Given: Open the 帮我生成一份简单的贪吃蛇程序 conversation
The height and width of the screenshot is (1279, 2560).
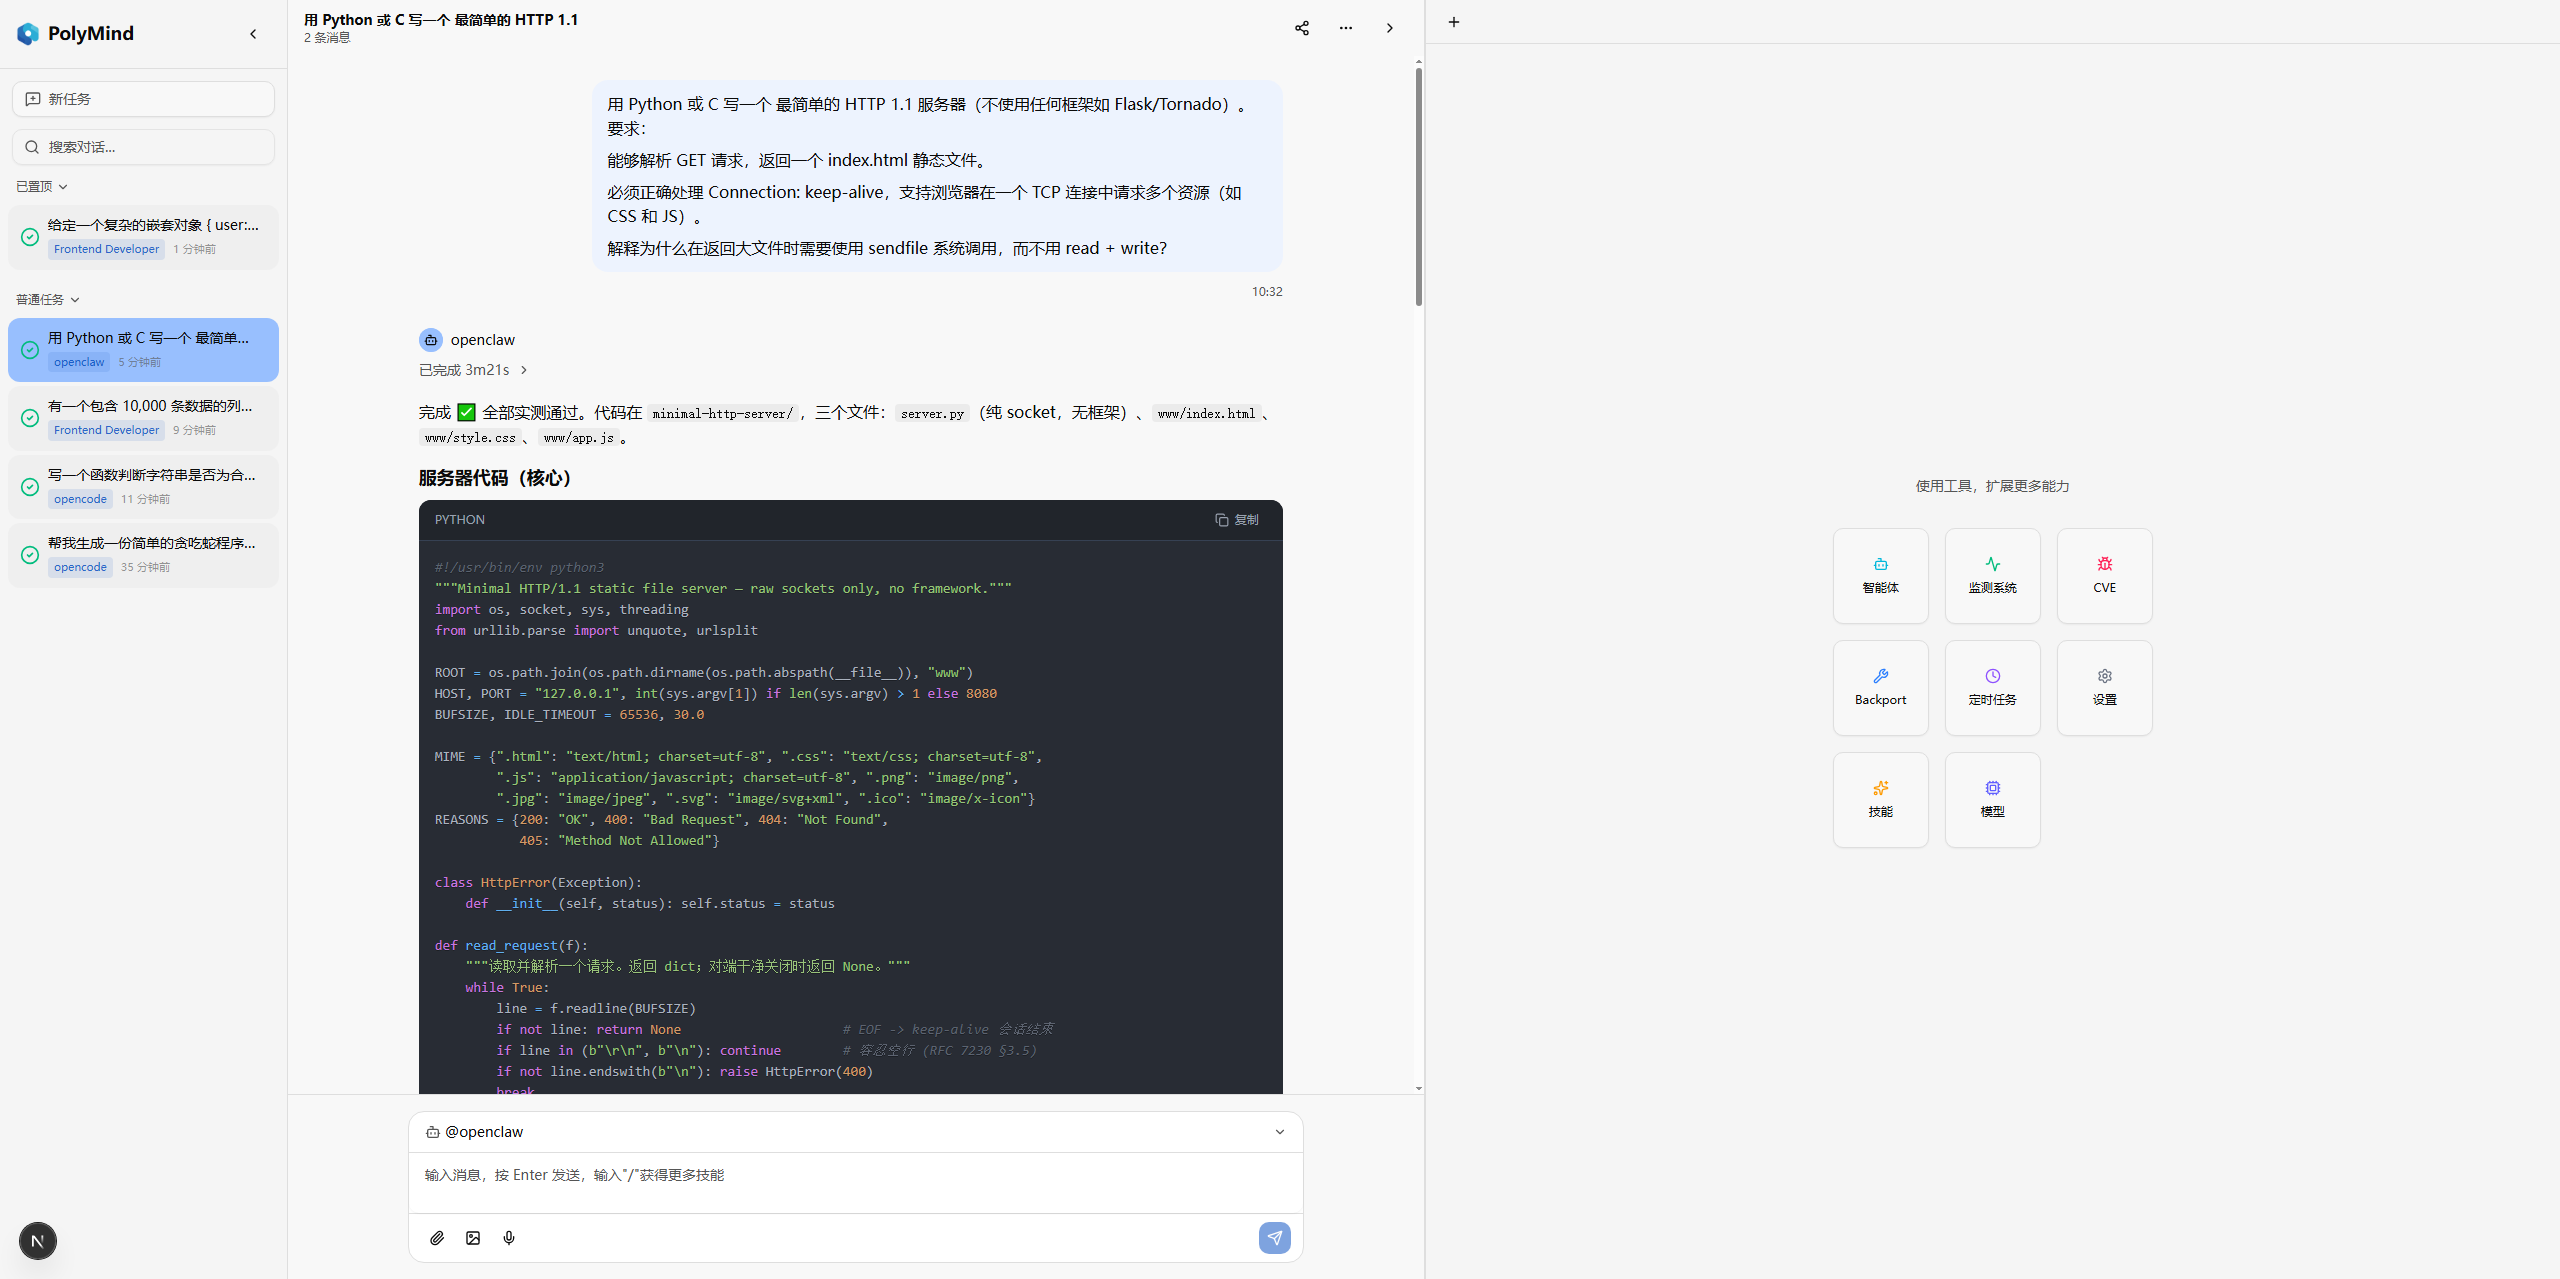Looking at the screenshot, I should tap(143, 555).
